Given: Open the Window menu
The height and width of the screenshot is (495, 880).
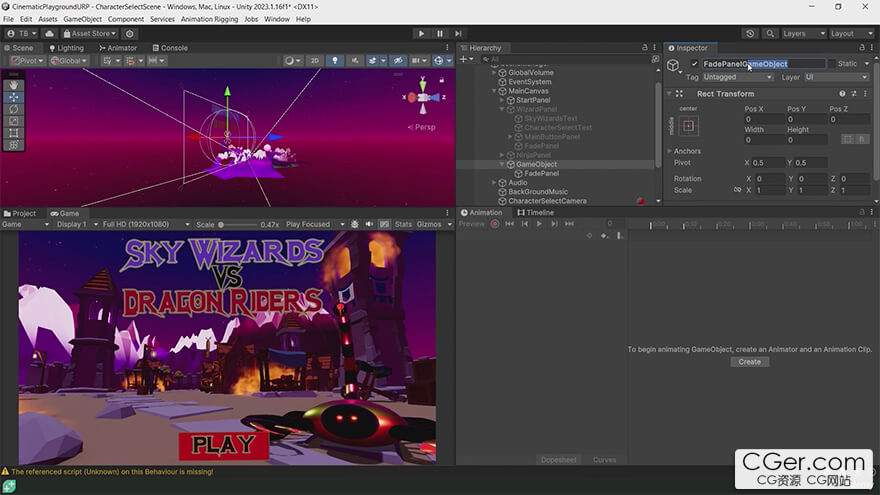Looking at the screenshot, I should 277,19.
